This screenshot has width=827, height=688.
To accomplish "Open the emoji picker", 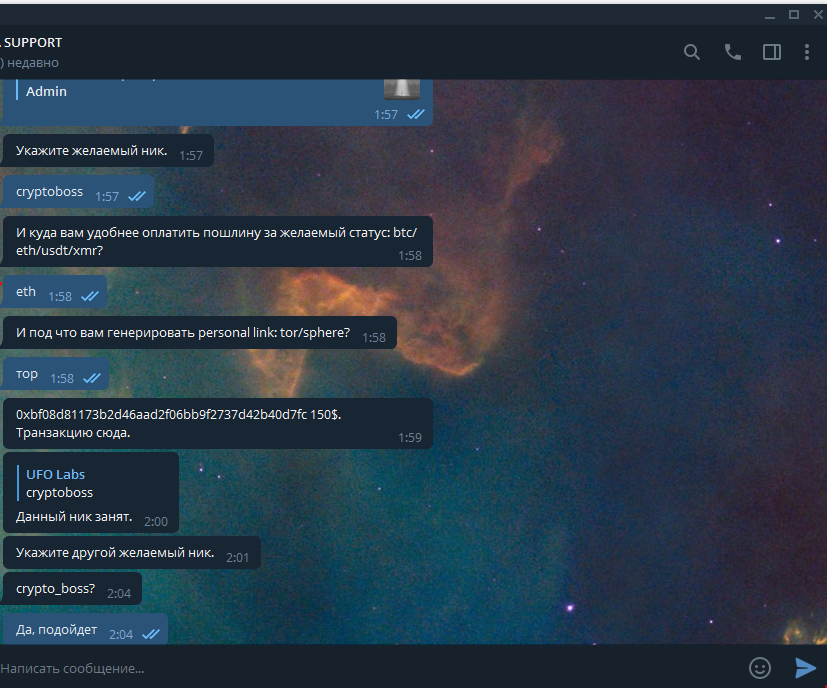I will point(759,668).
